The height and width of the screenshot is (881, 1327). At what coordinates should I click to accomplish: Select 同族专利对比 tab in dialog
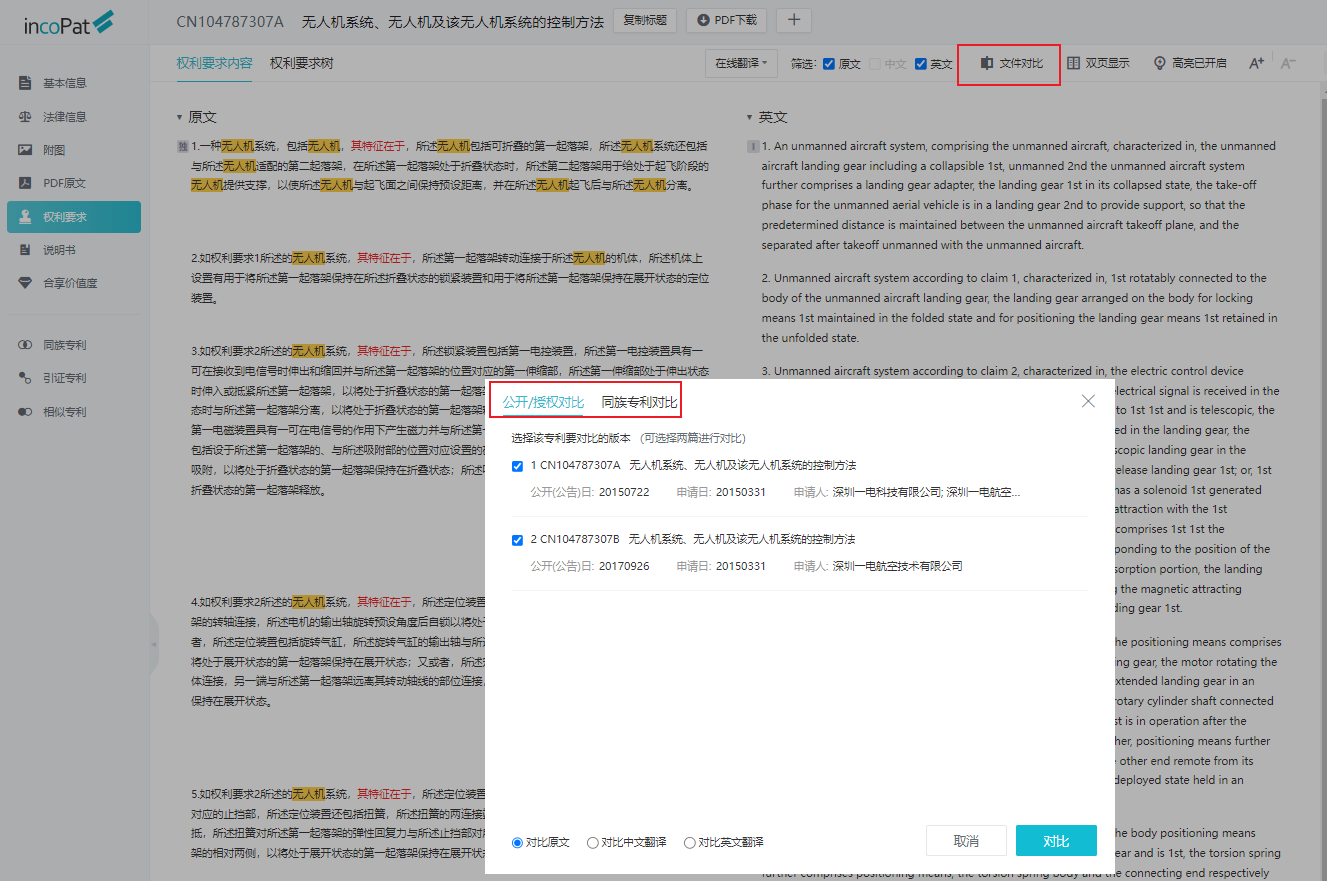point(639,402)
